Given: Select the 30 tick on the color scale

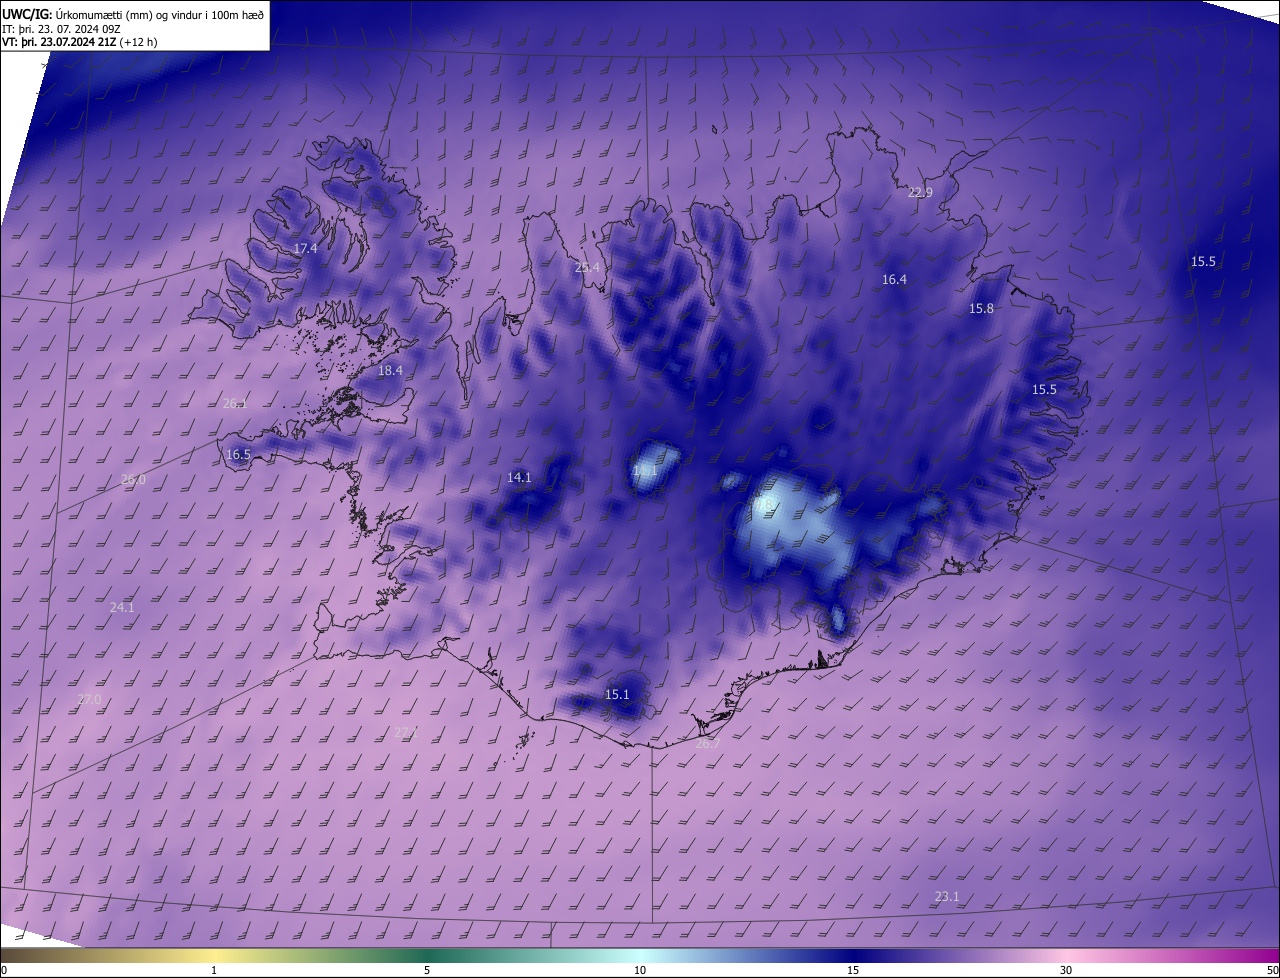Looking at the screenshot, I should coord(1066,970).
